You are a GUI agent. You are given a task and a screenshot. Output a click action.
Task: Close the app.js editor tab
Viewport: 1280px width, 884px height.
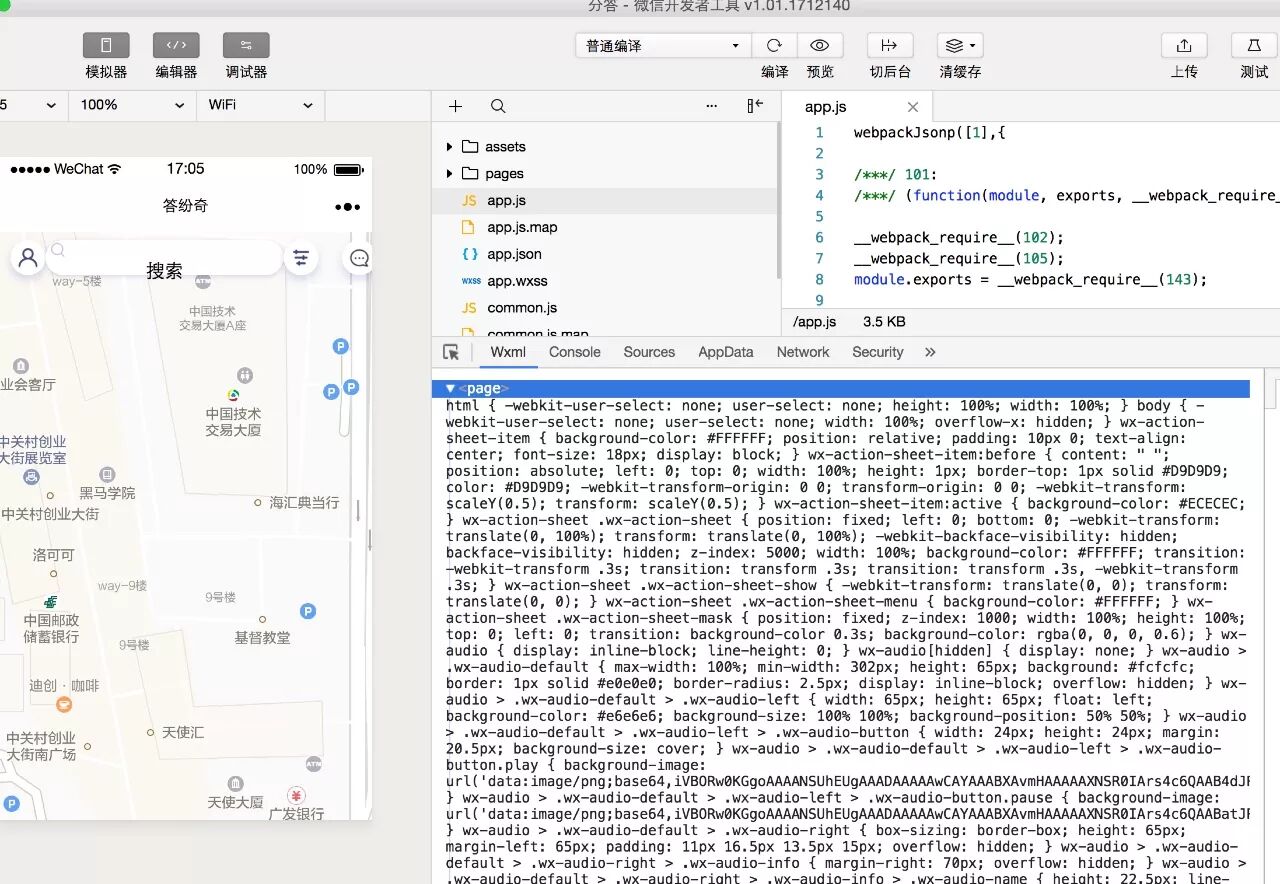(x=912, y=107)
